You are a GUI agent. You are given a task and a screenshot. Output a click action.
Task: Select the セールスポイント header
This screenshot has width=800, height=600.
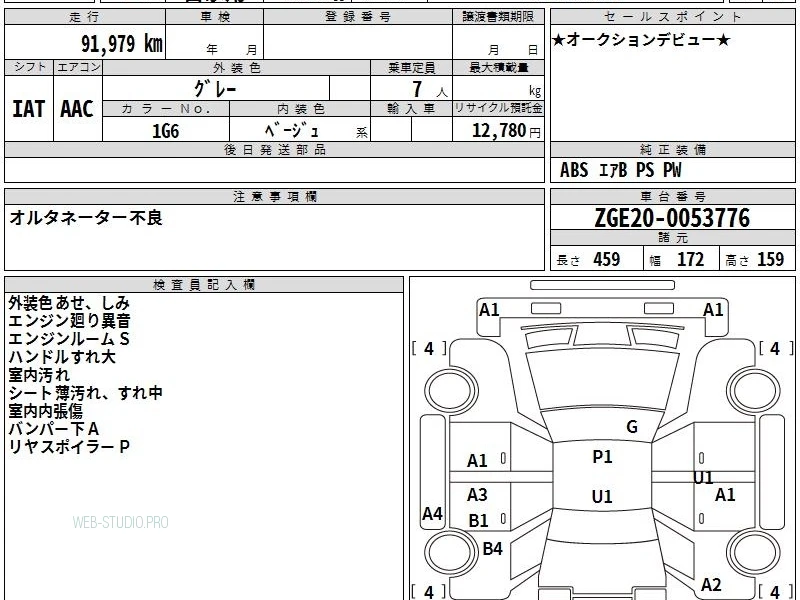coord(672,17)
